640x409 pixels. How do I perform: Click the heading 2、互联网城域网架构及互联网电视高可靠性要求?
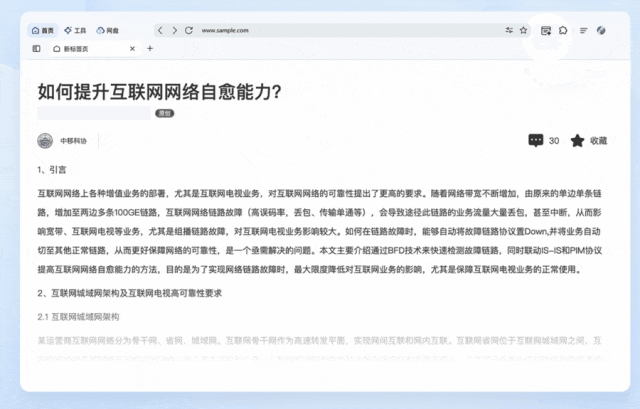(x=129, y=293)
